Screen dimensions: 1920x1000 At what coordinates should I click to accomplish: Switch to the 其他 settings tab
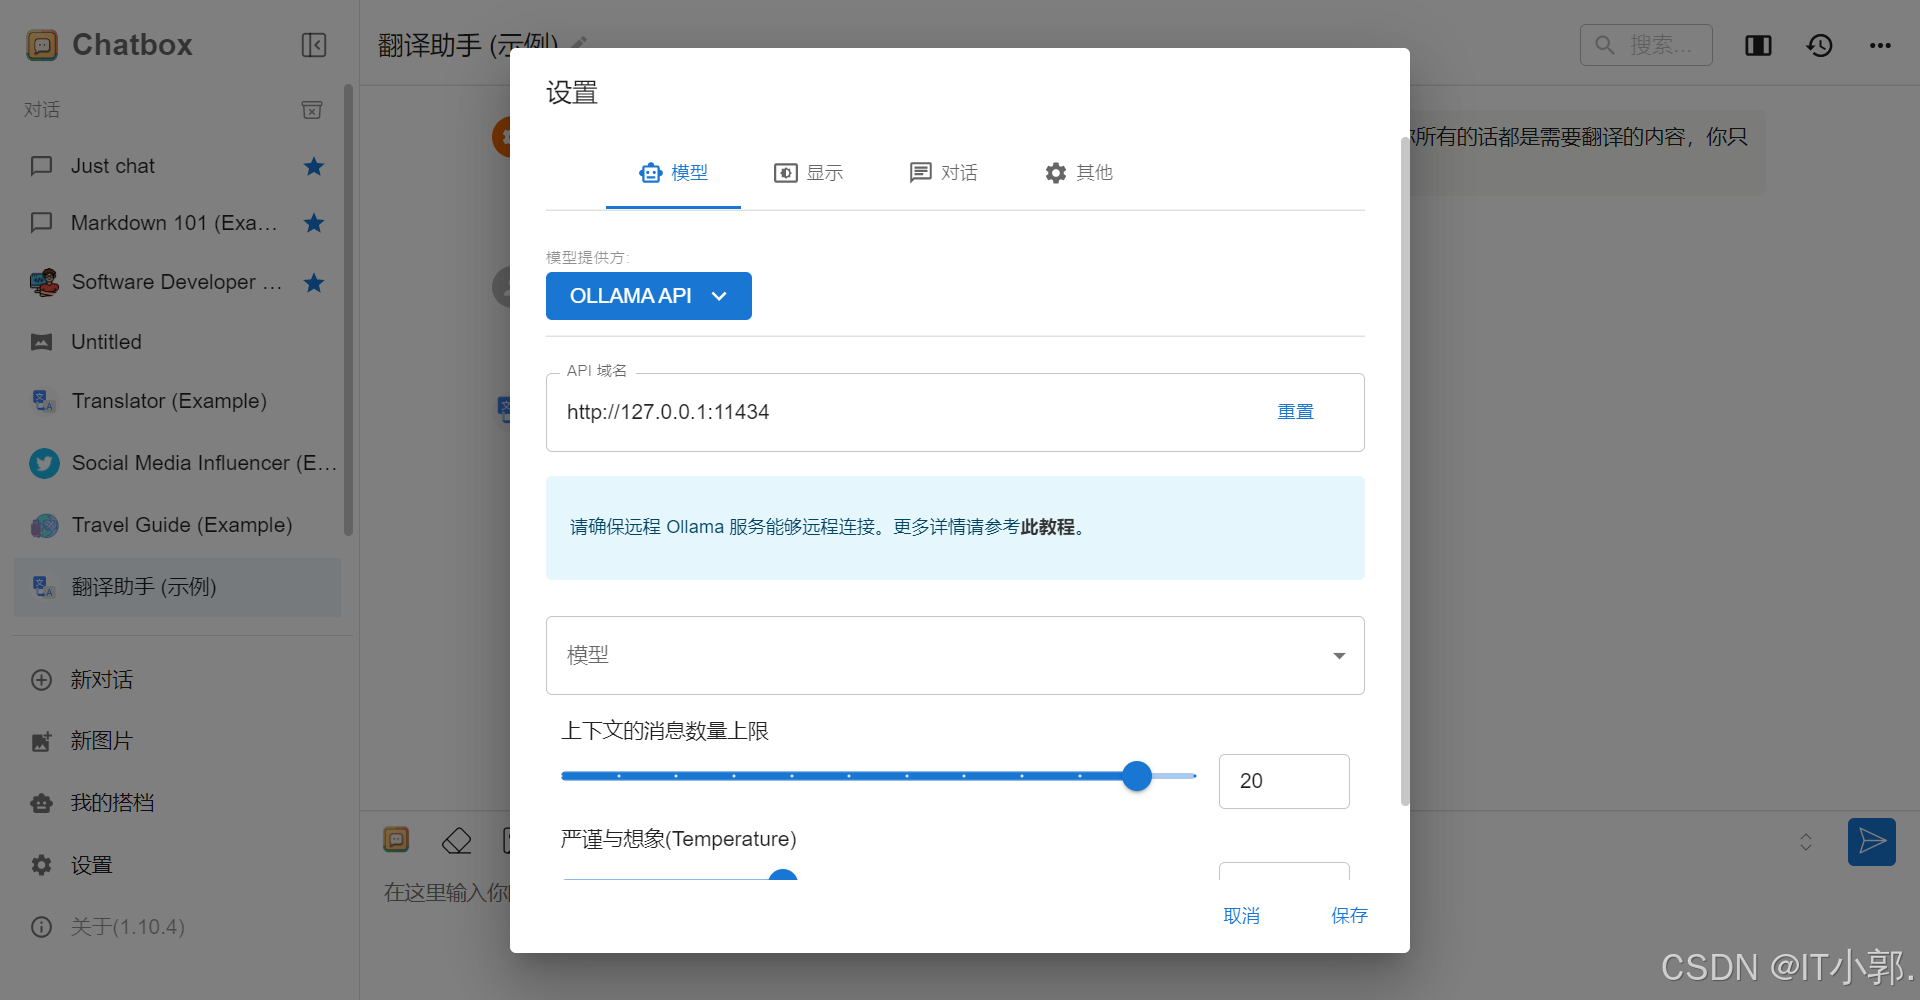point(1078,173)
